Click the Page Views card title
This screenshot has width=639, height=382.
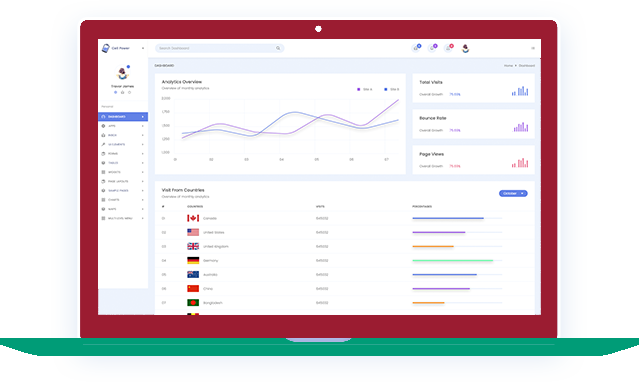432,154
